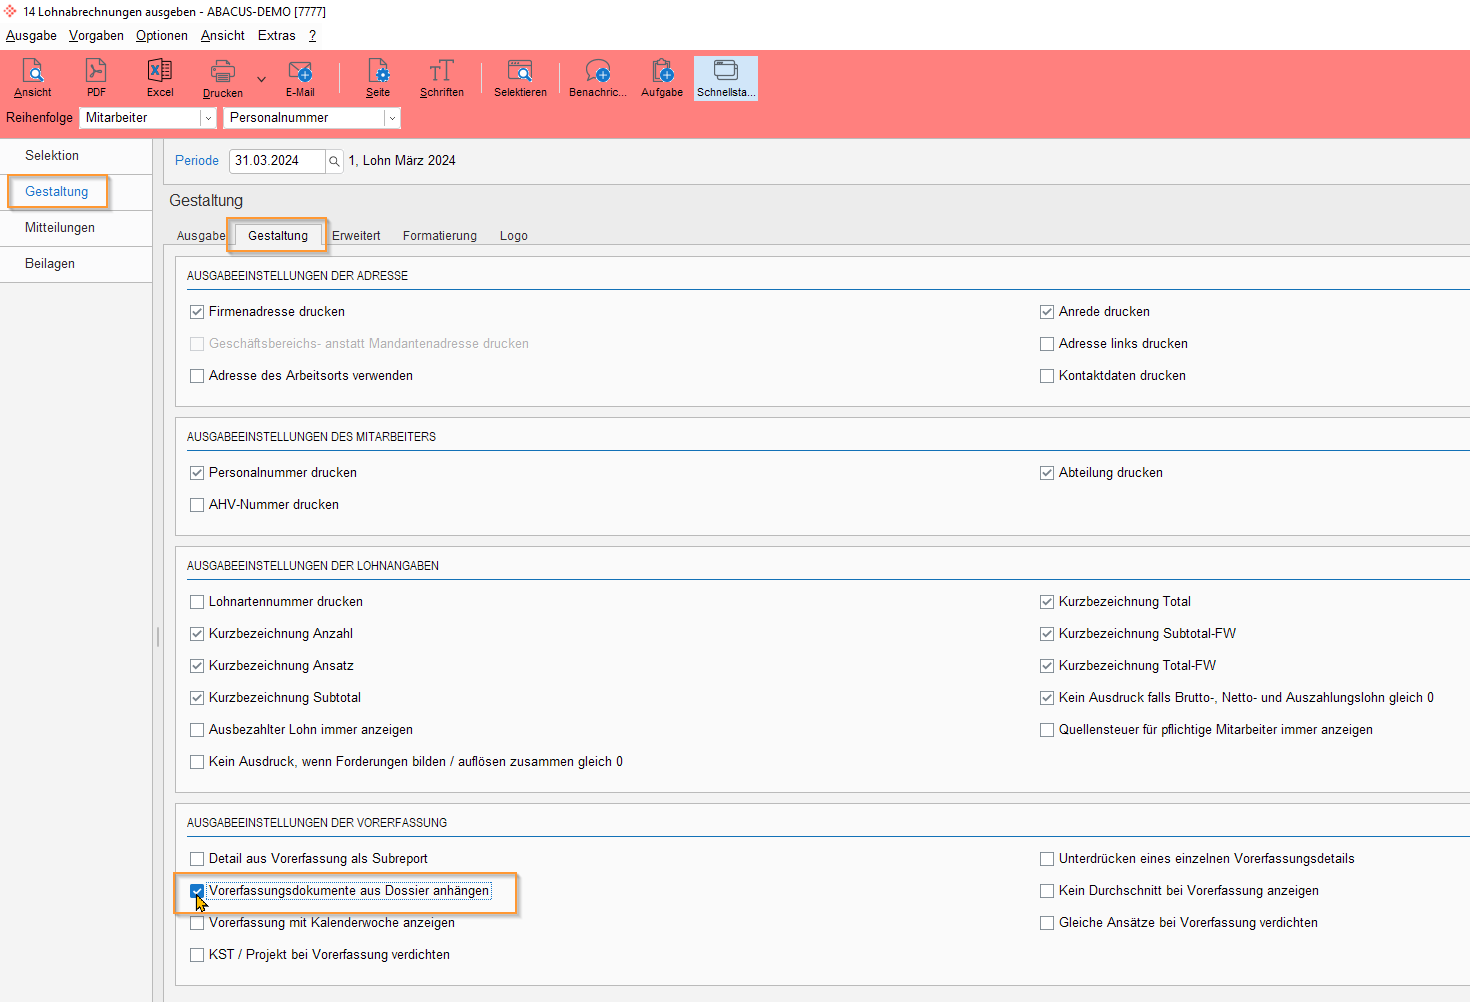Click the Periode link label
The image size is (1470, 1002).
(197, 161)
